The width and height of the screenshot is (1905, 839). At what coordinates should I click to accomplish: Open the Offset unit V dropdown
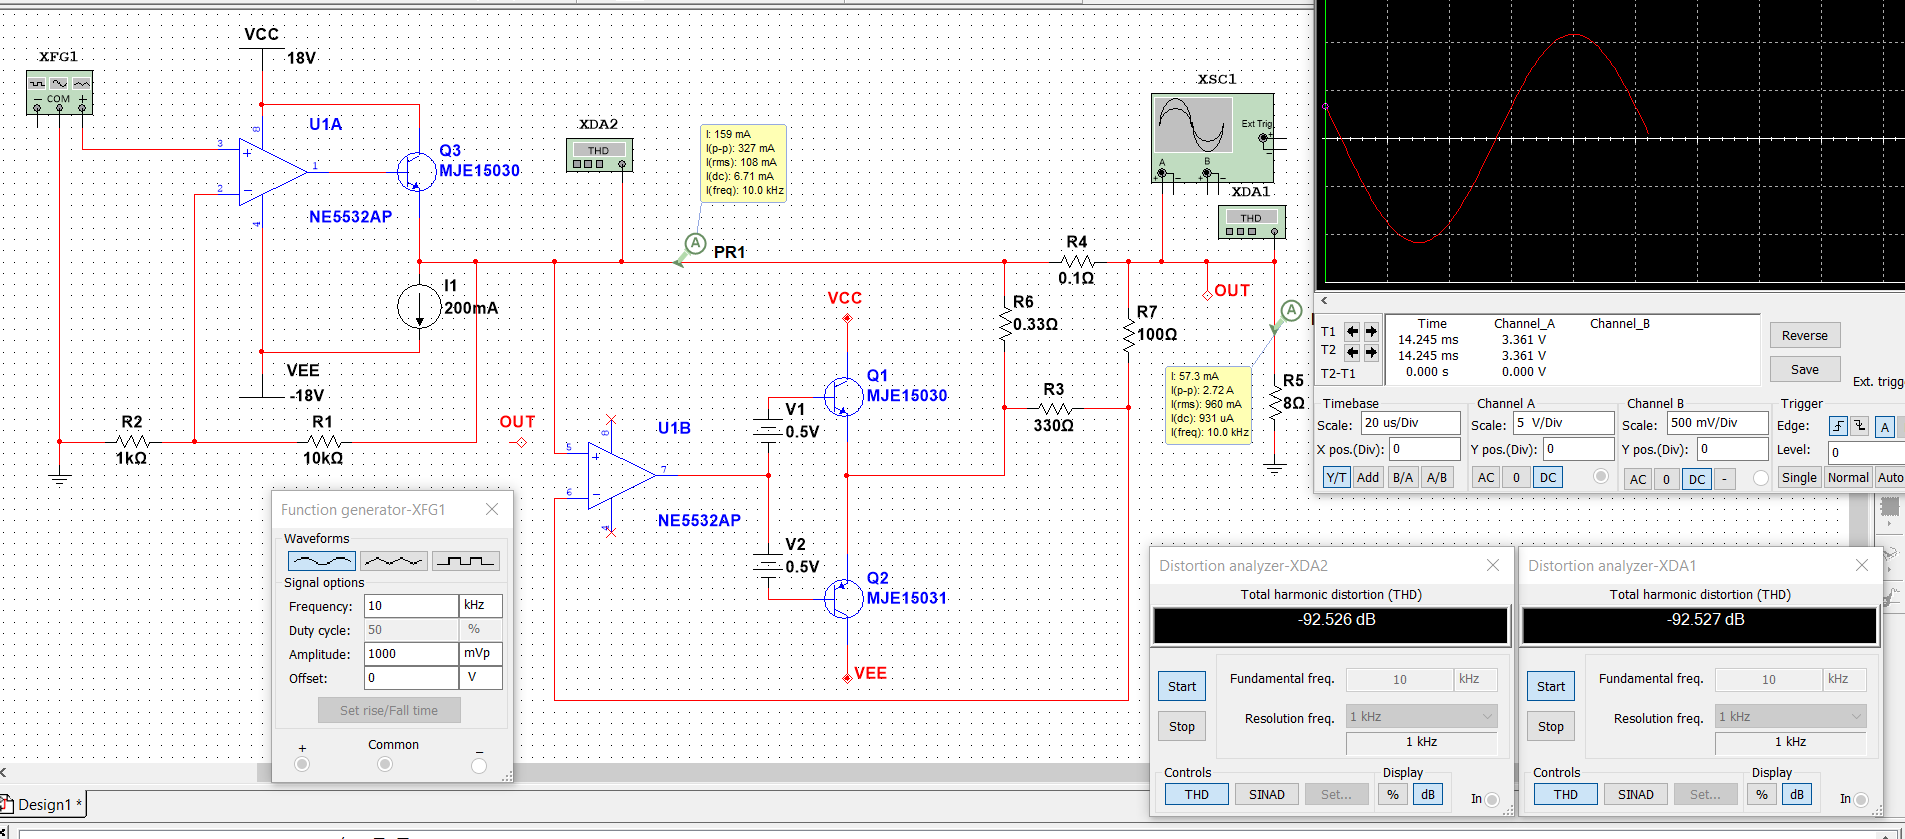pos(481,678)
